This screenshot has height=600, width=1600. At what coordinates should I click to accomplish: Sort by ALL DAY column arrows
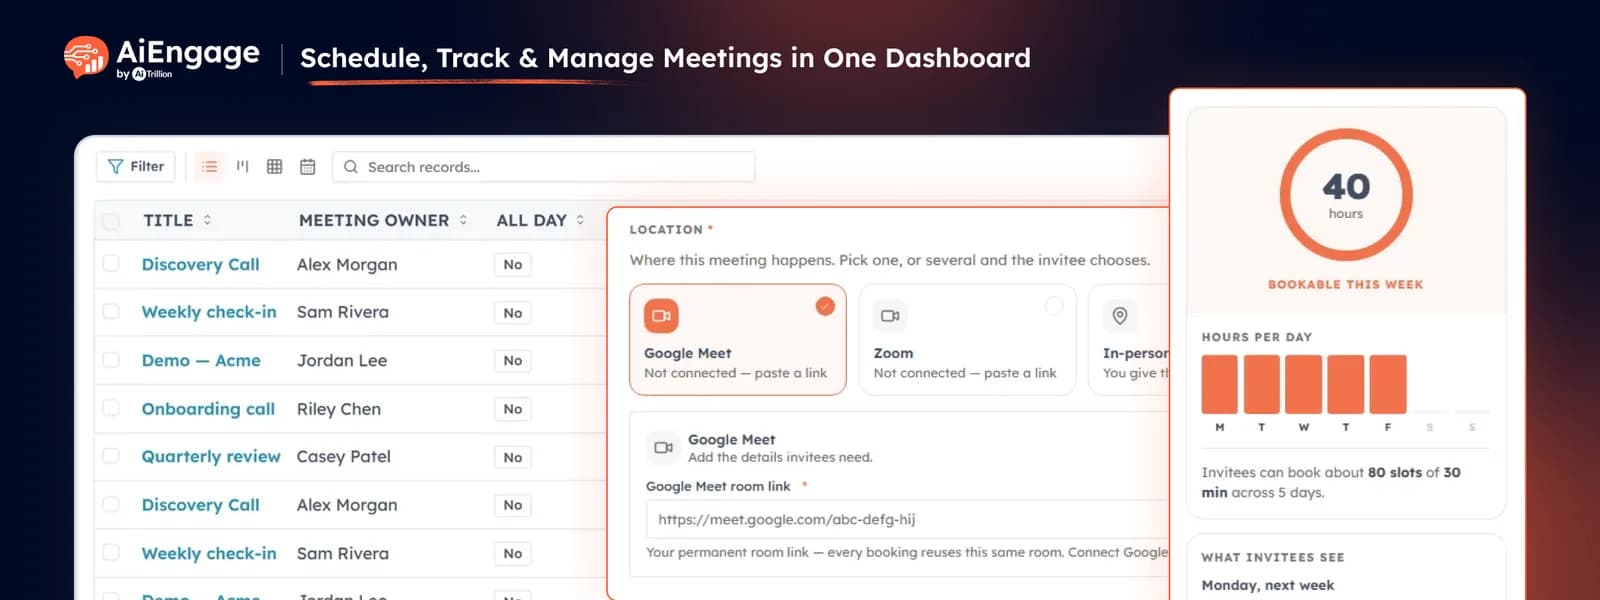(x=580, y=220)
